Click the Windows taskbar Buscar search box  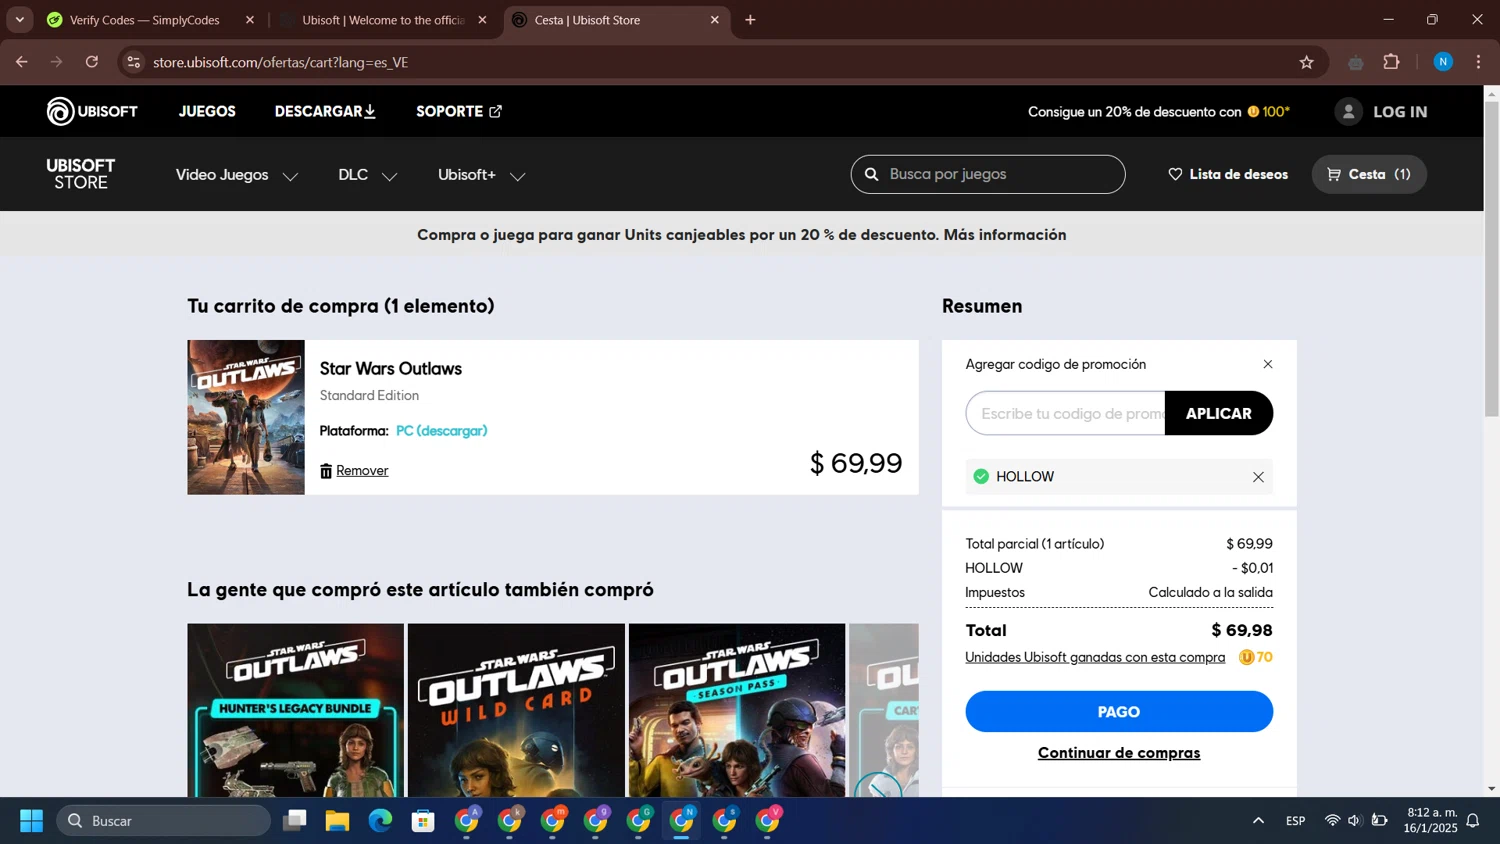point(164,821)
